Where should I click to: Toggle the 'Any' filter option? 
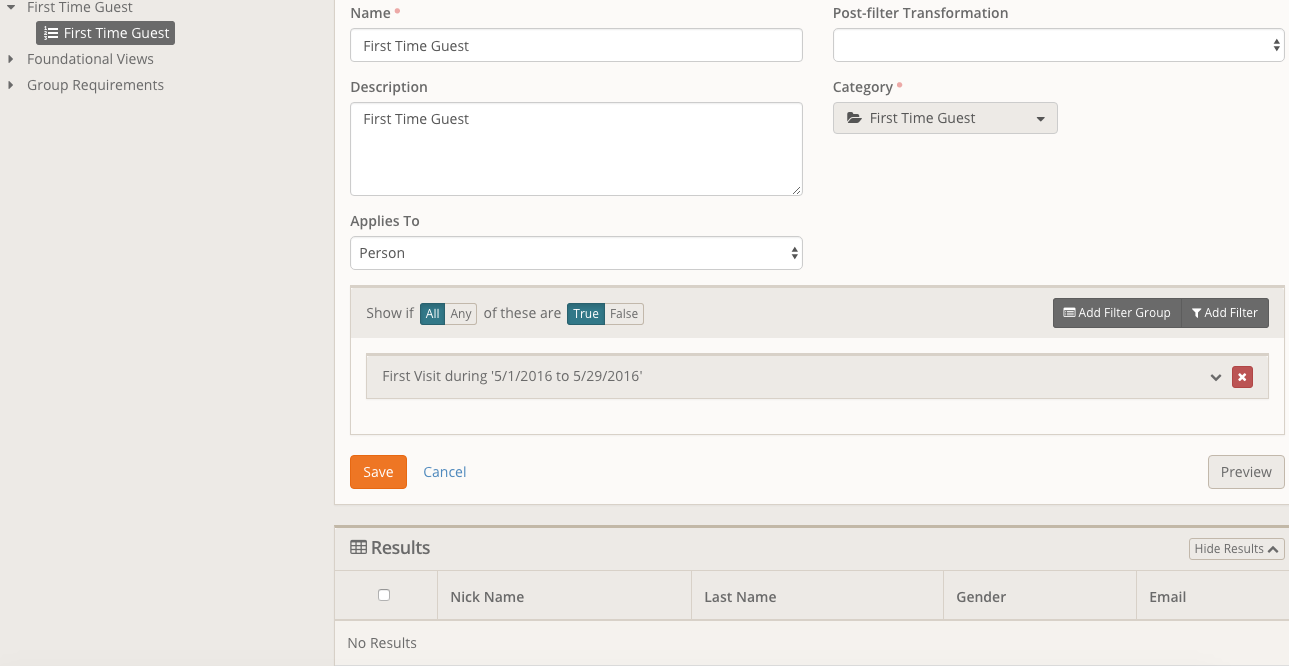coord(461,314)
